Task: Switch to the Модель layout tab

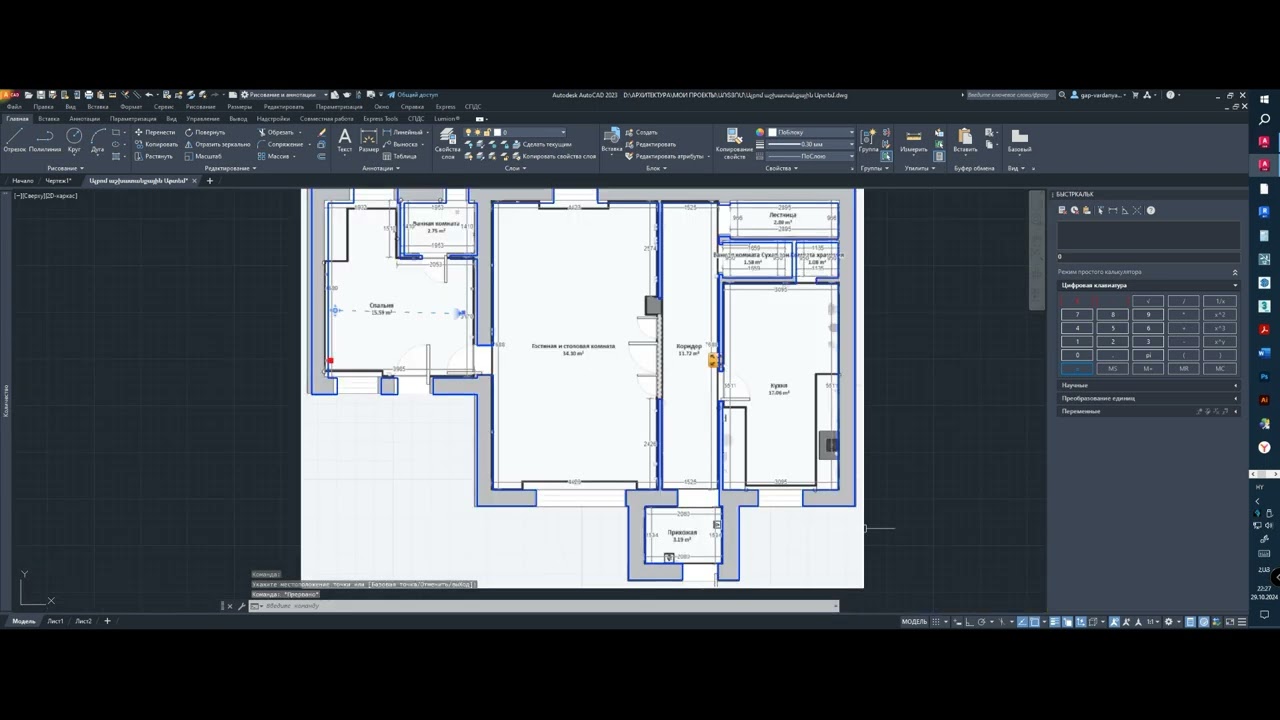Action: [x=23, y=621]
